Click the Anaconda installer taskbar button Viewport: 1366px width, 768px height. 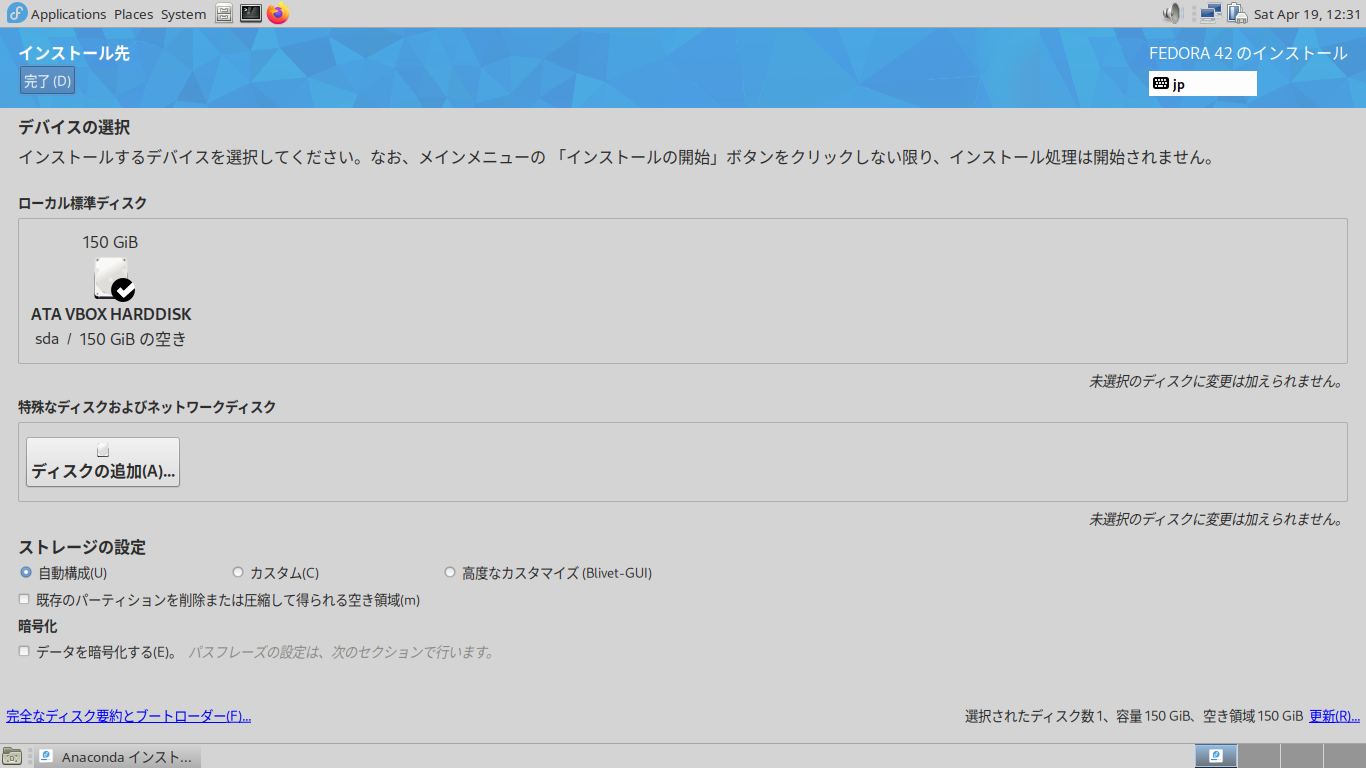tap(118, 757)
